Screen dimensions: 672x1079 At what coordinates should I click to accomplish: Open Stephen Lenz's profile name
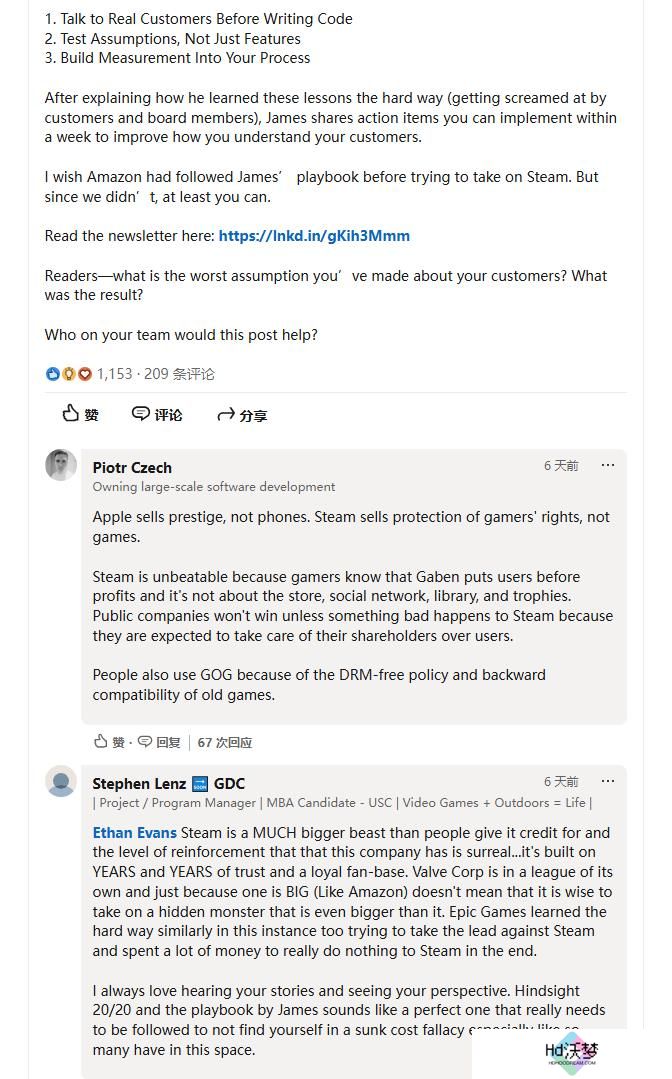(139, 783)
